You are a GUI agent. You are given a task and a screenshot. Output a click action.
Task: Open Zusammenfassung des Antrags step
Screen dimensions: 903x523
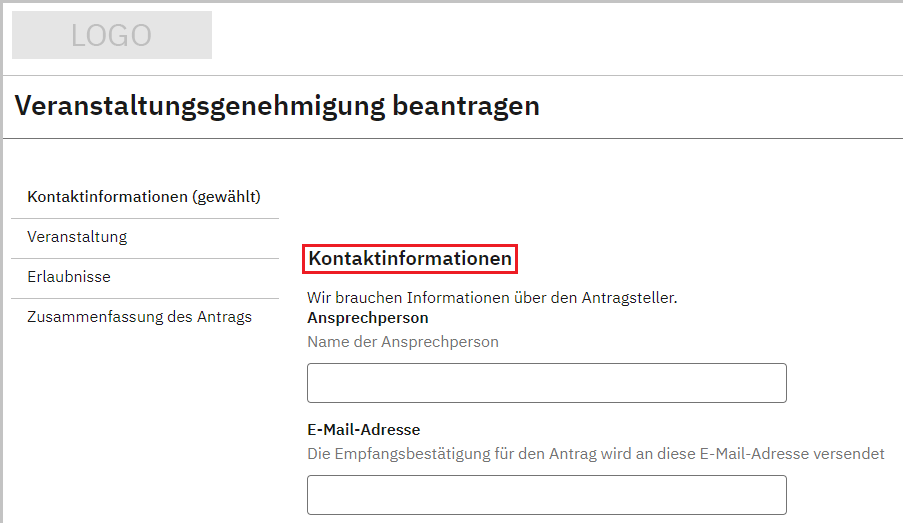[x=139, y=317]
